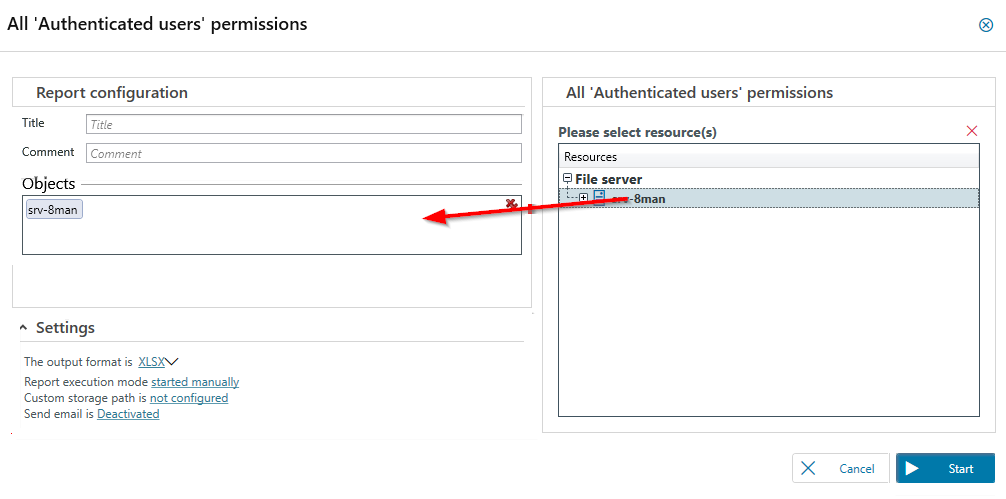This screenshot has width=1006, height=499.
Task: Expand the srv-8man tree node
Action: pos(584,198)
